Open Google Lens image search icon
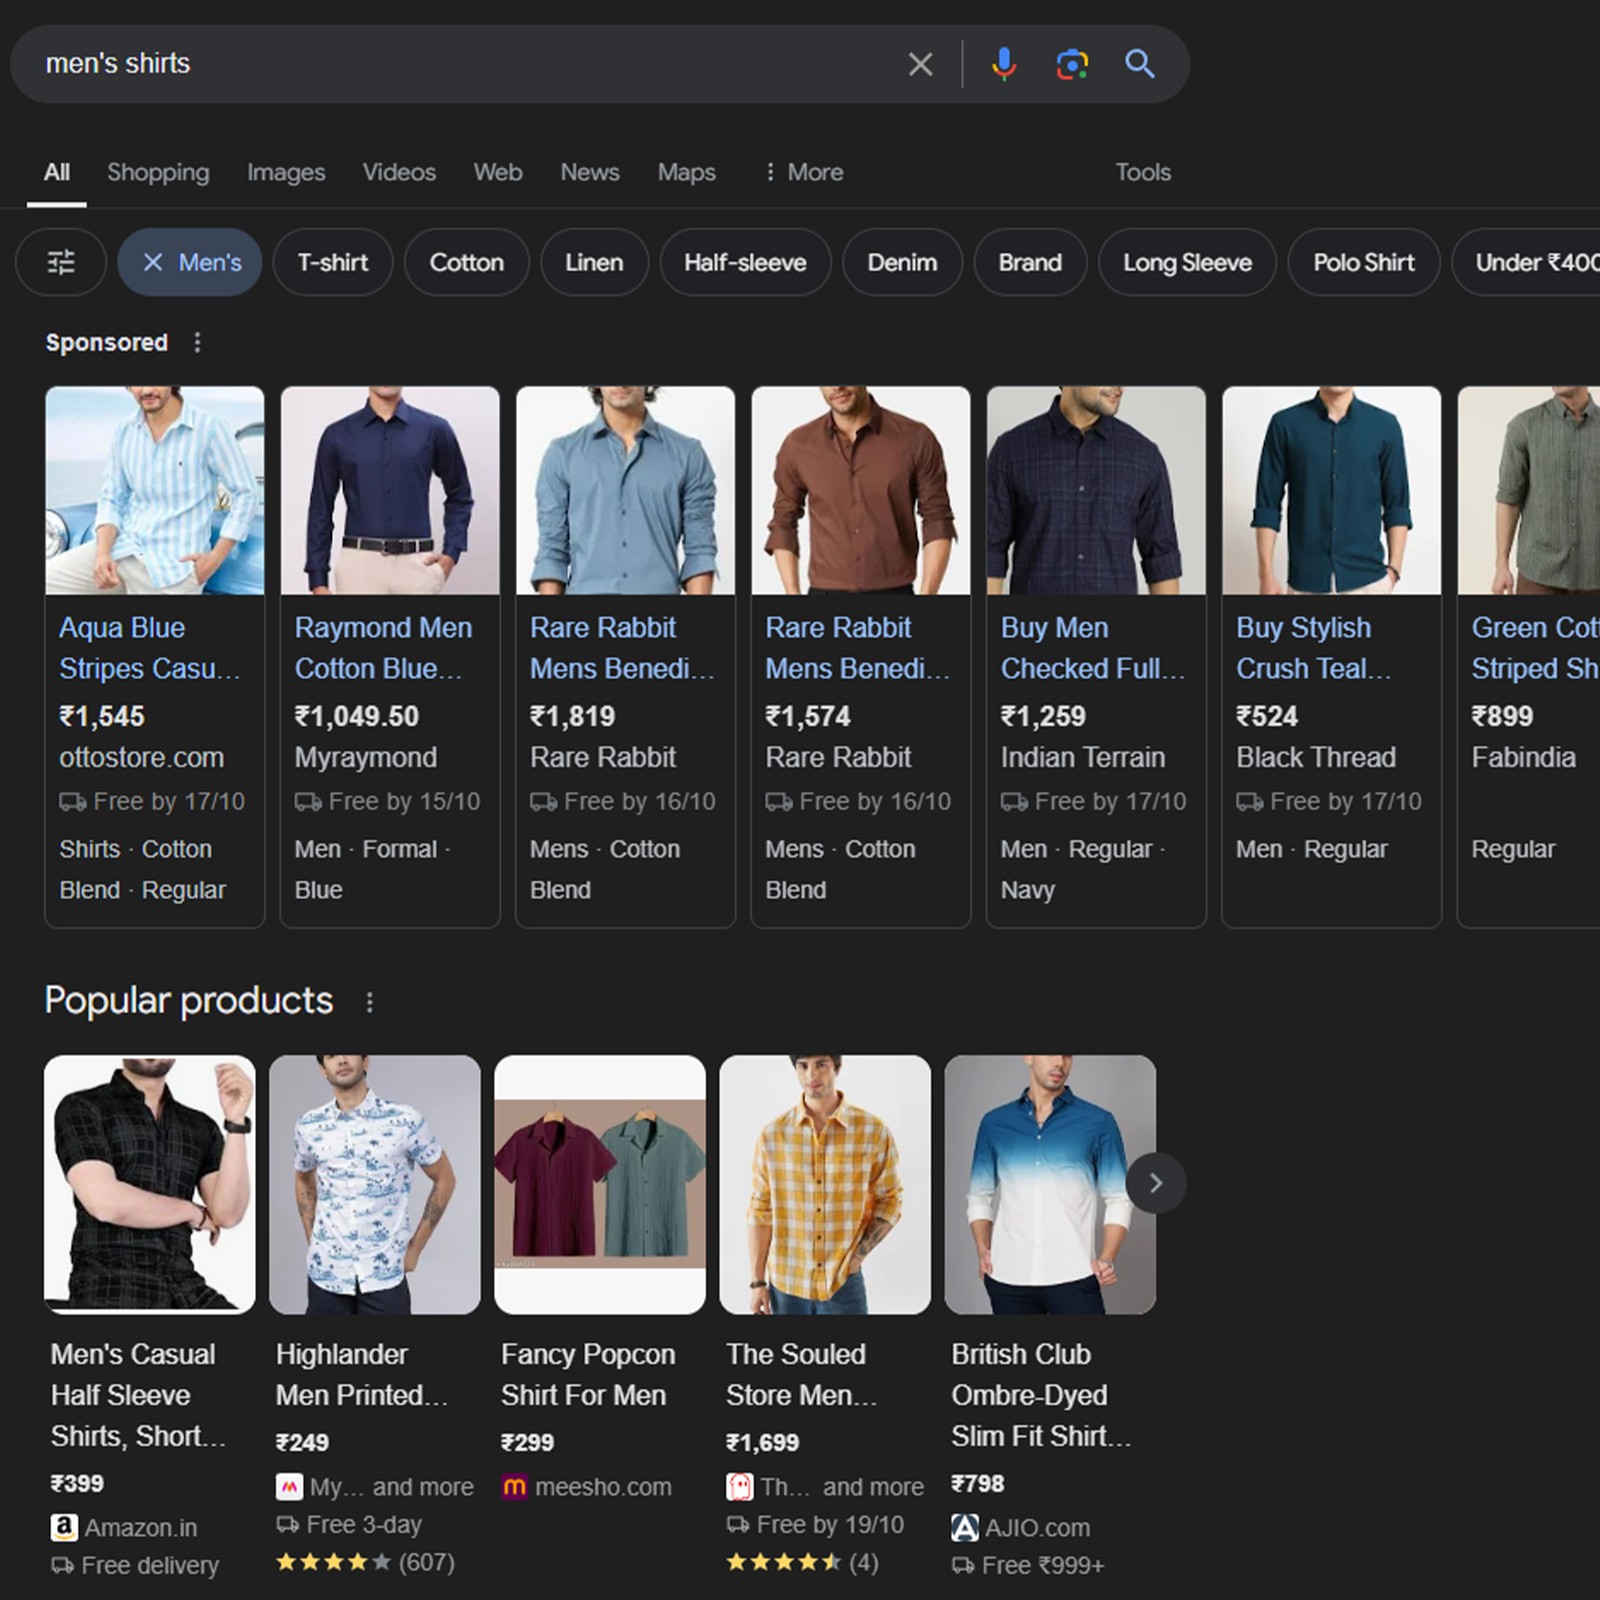This screenshot has width=1600, height=1600. (1072, 64)
